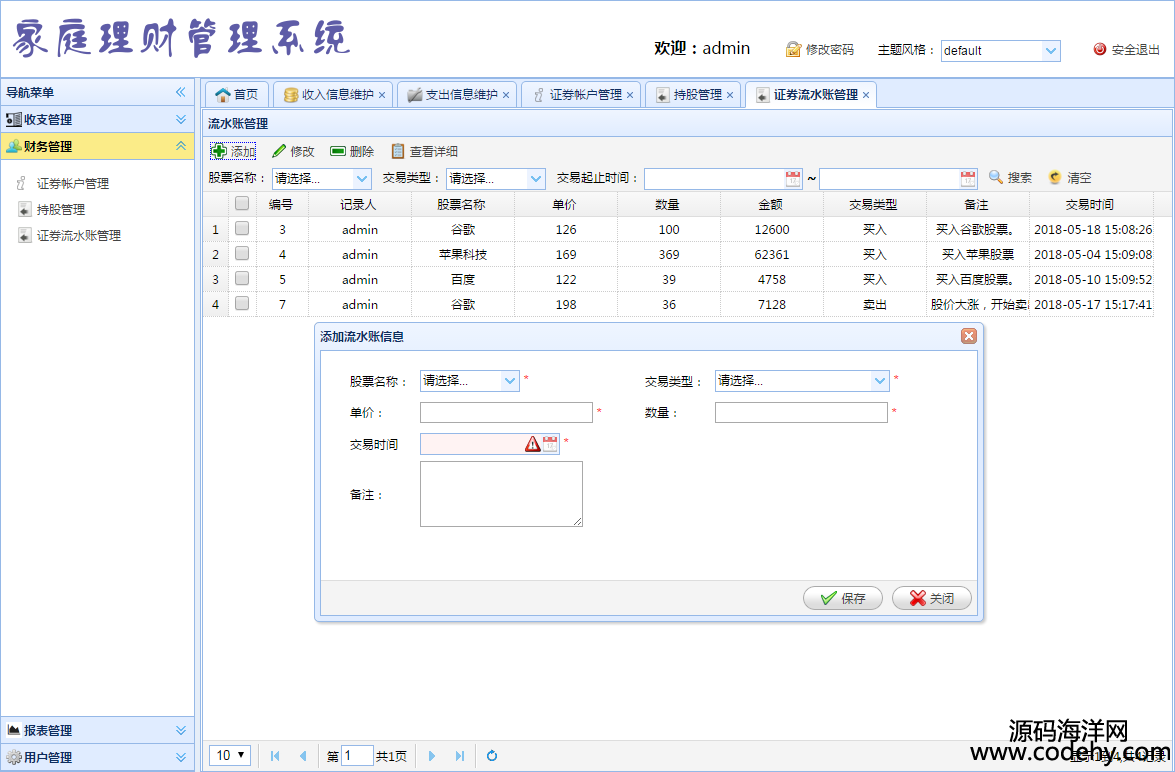Open calendar picker for 交易时间 in dialog
Screen dimensions: 1175x772
coord(550,444)
